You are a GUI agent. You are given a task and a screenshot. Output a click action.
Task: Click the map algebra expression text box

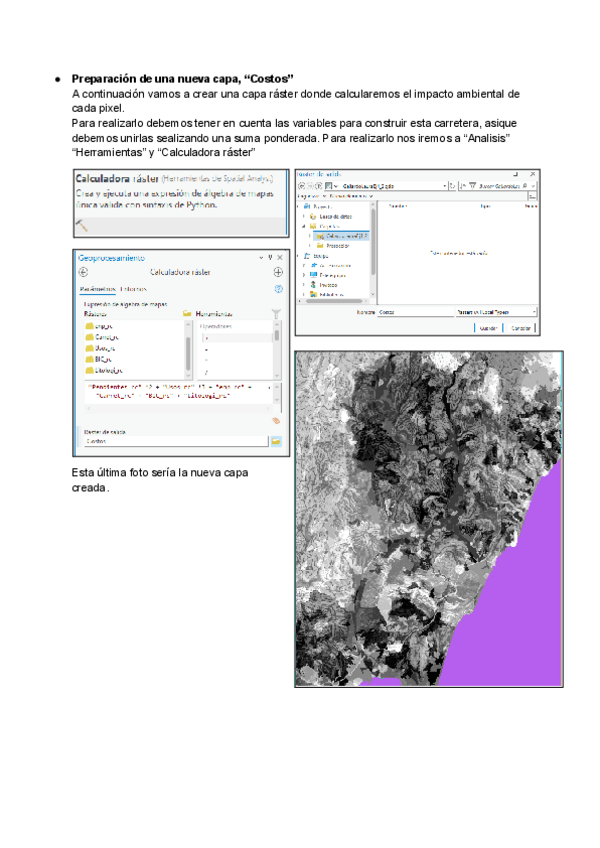click(179, 392)
